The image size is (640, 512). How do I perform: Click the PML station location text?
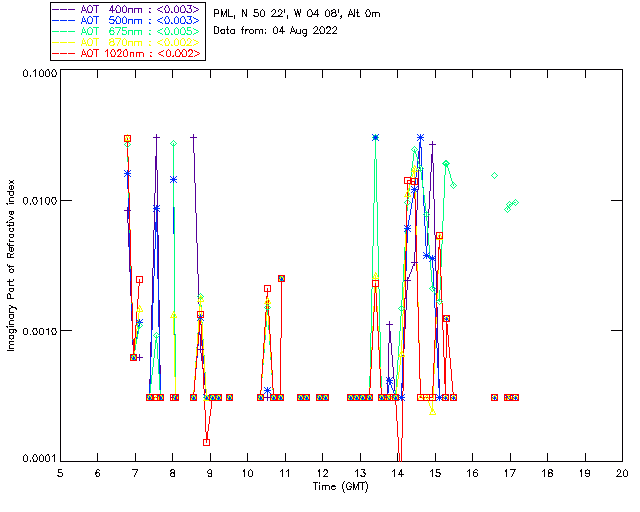[297, 14]
